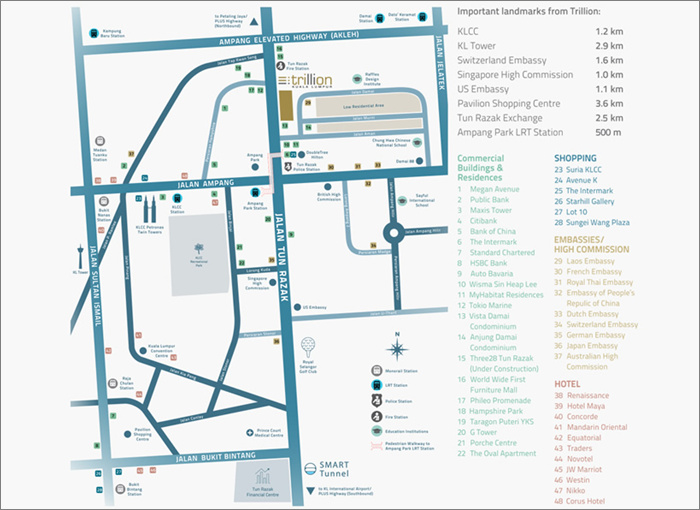Click 'EMBASSIES/ HIGH COMMISSION' legend heading
Image resolution: width=700 pixels, height=510 pixels.
592,244
